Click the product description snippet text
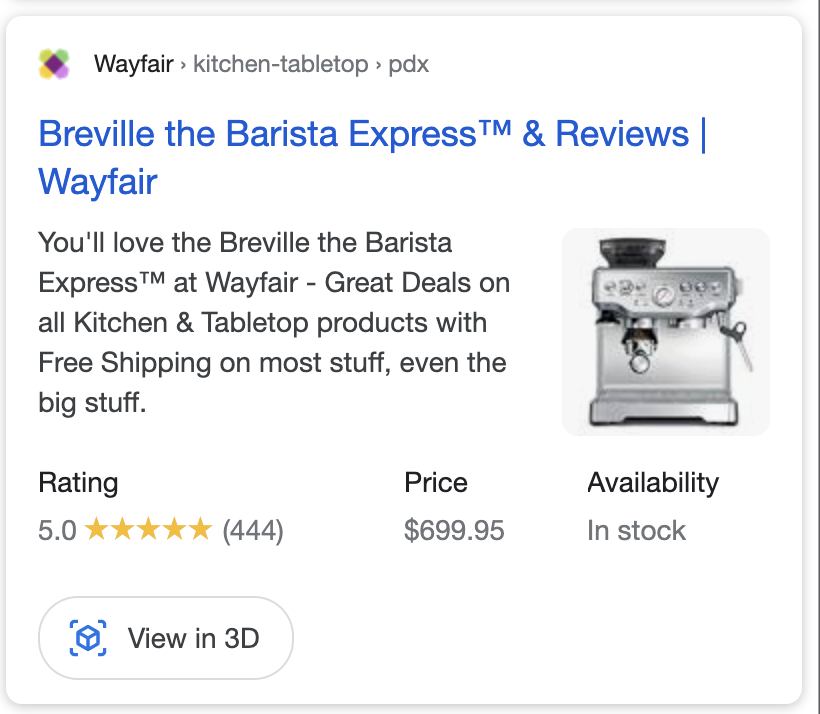 pos(274,323)
